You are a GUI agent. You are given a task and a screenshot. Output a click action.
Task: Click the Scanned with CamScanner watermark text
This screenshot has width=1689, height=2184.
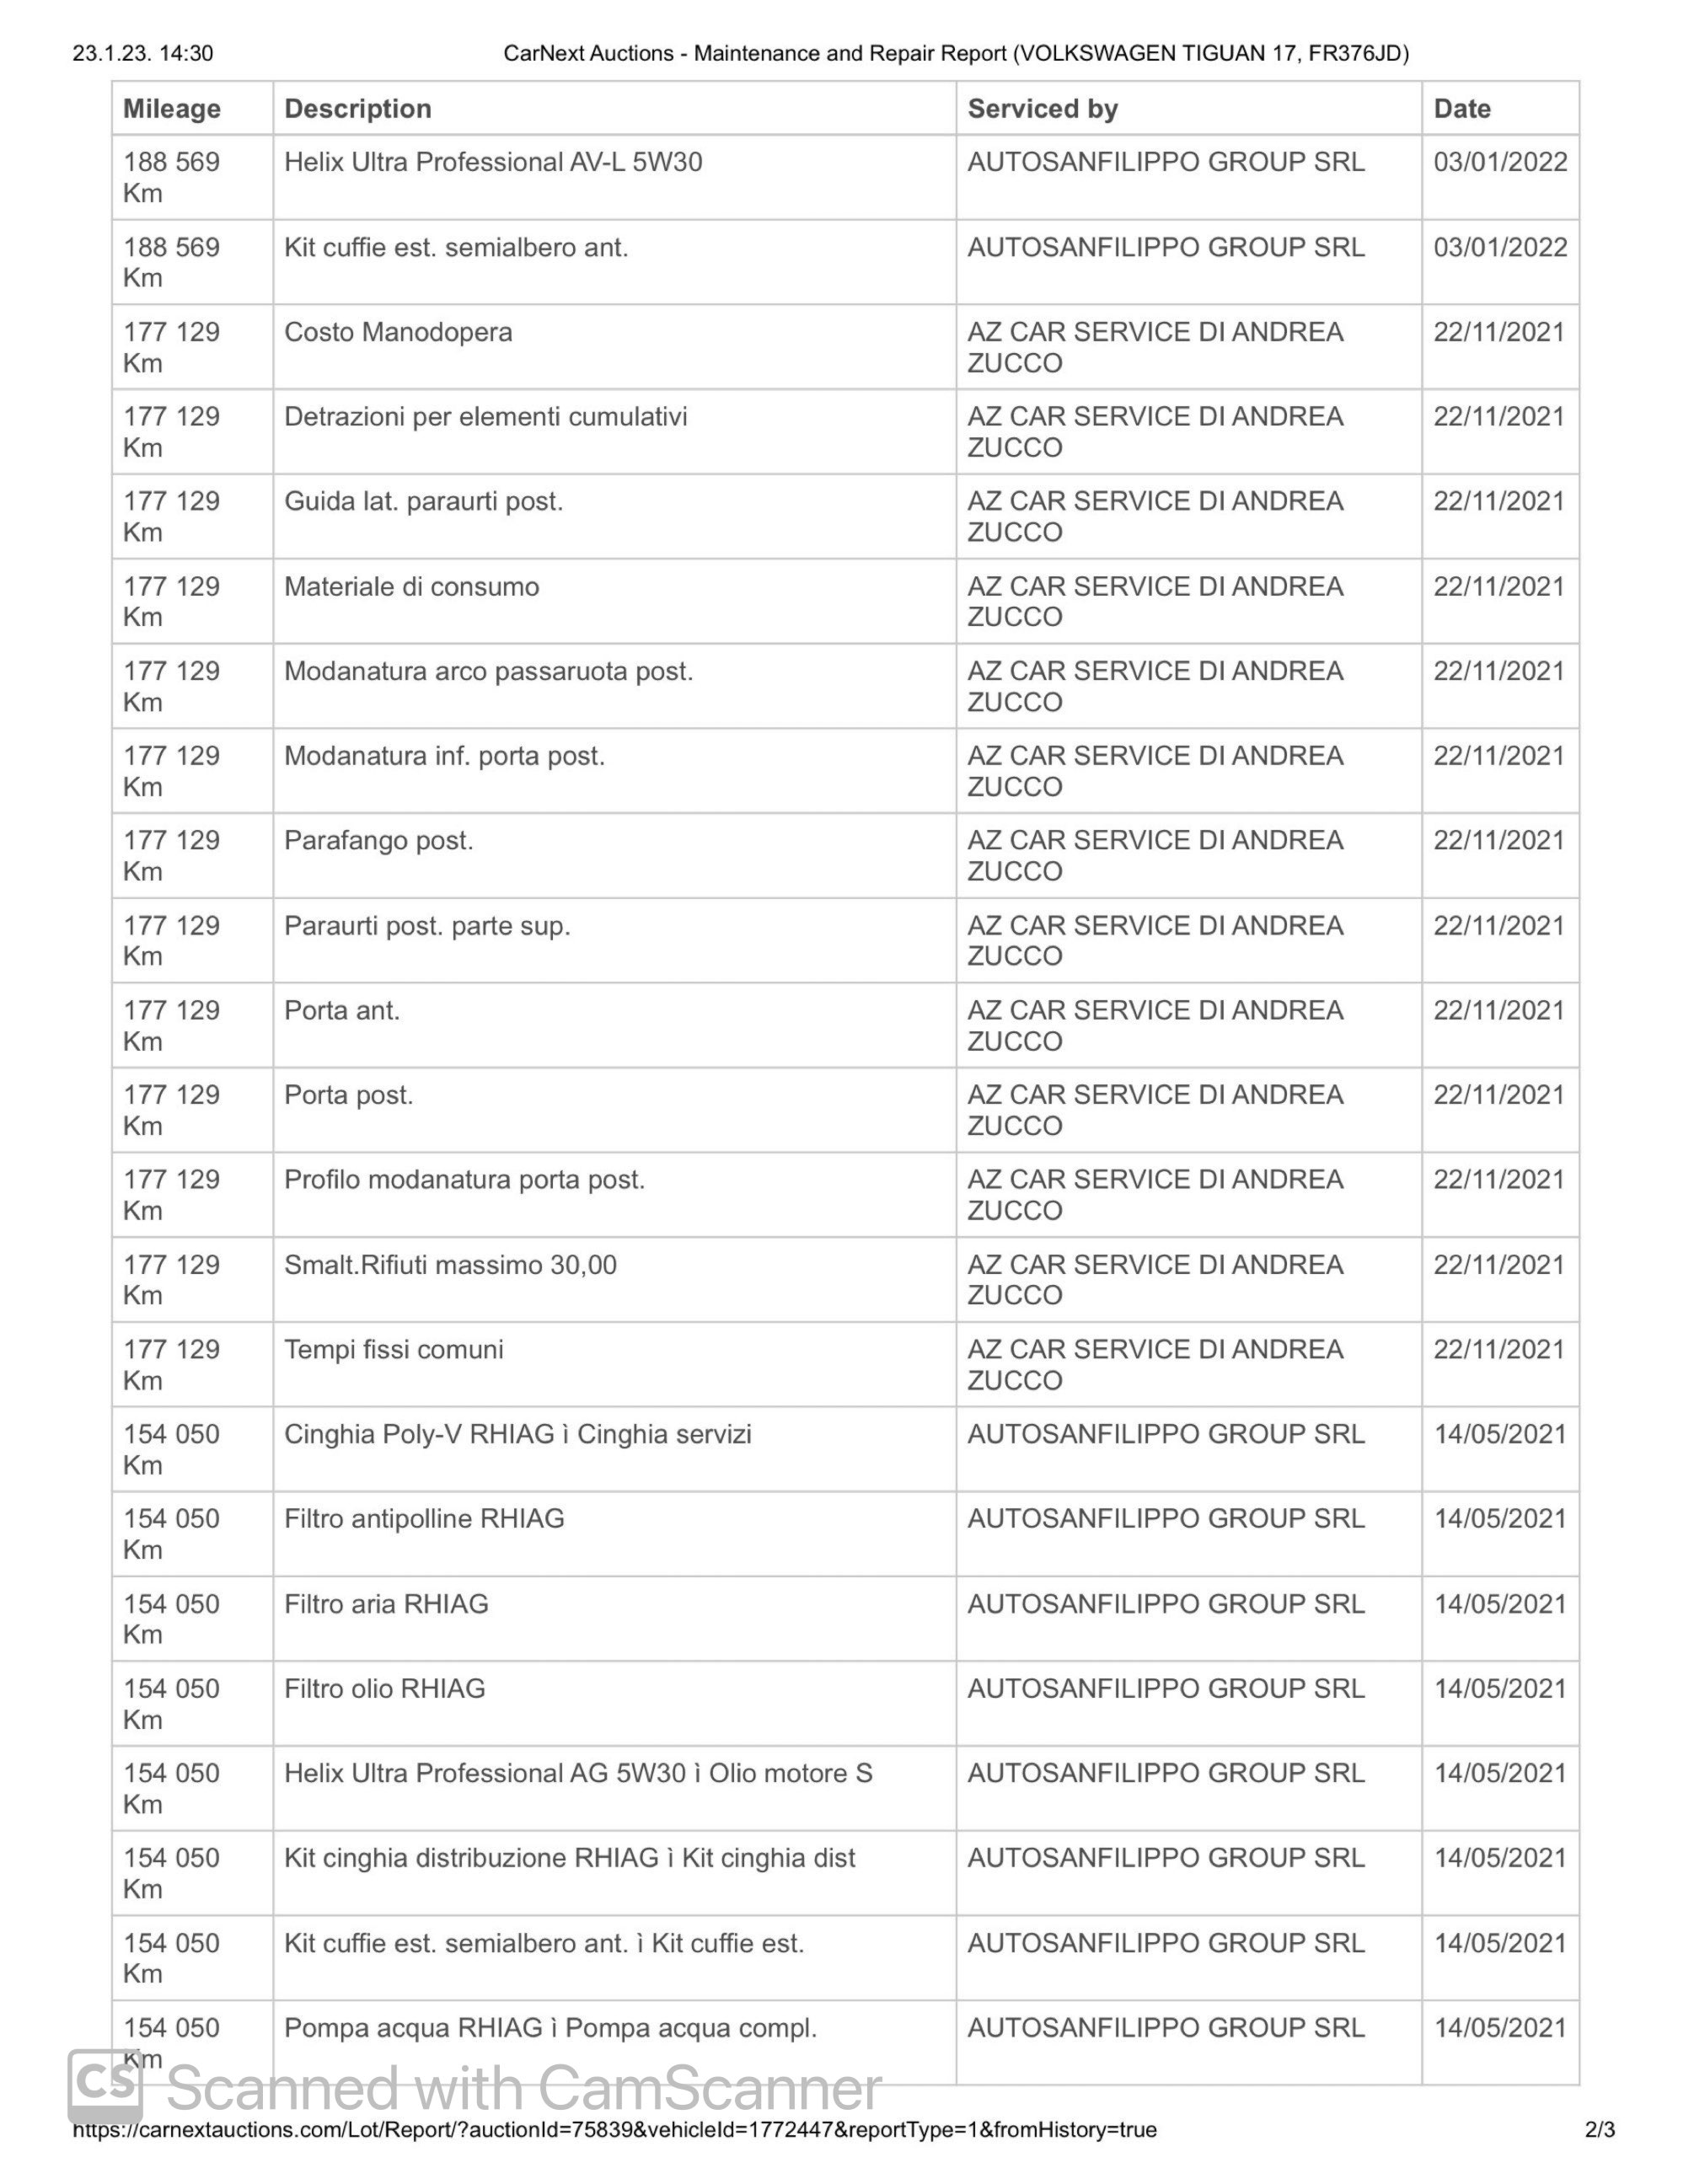click(523, 2088)
